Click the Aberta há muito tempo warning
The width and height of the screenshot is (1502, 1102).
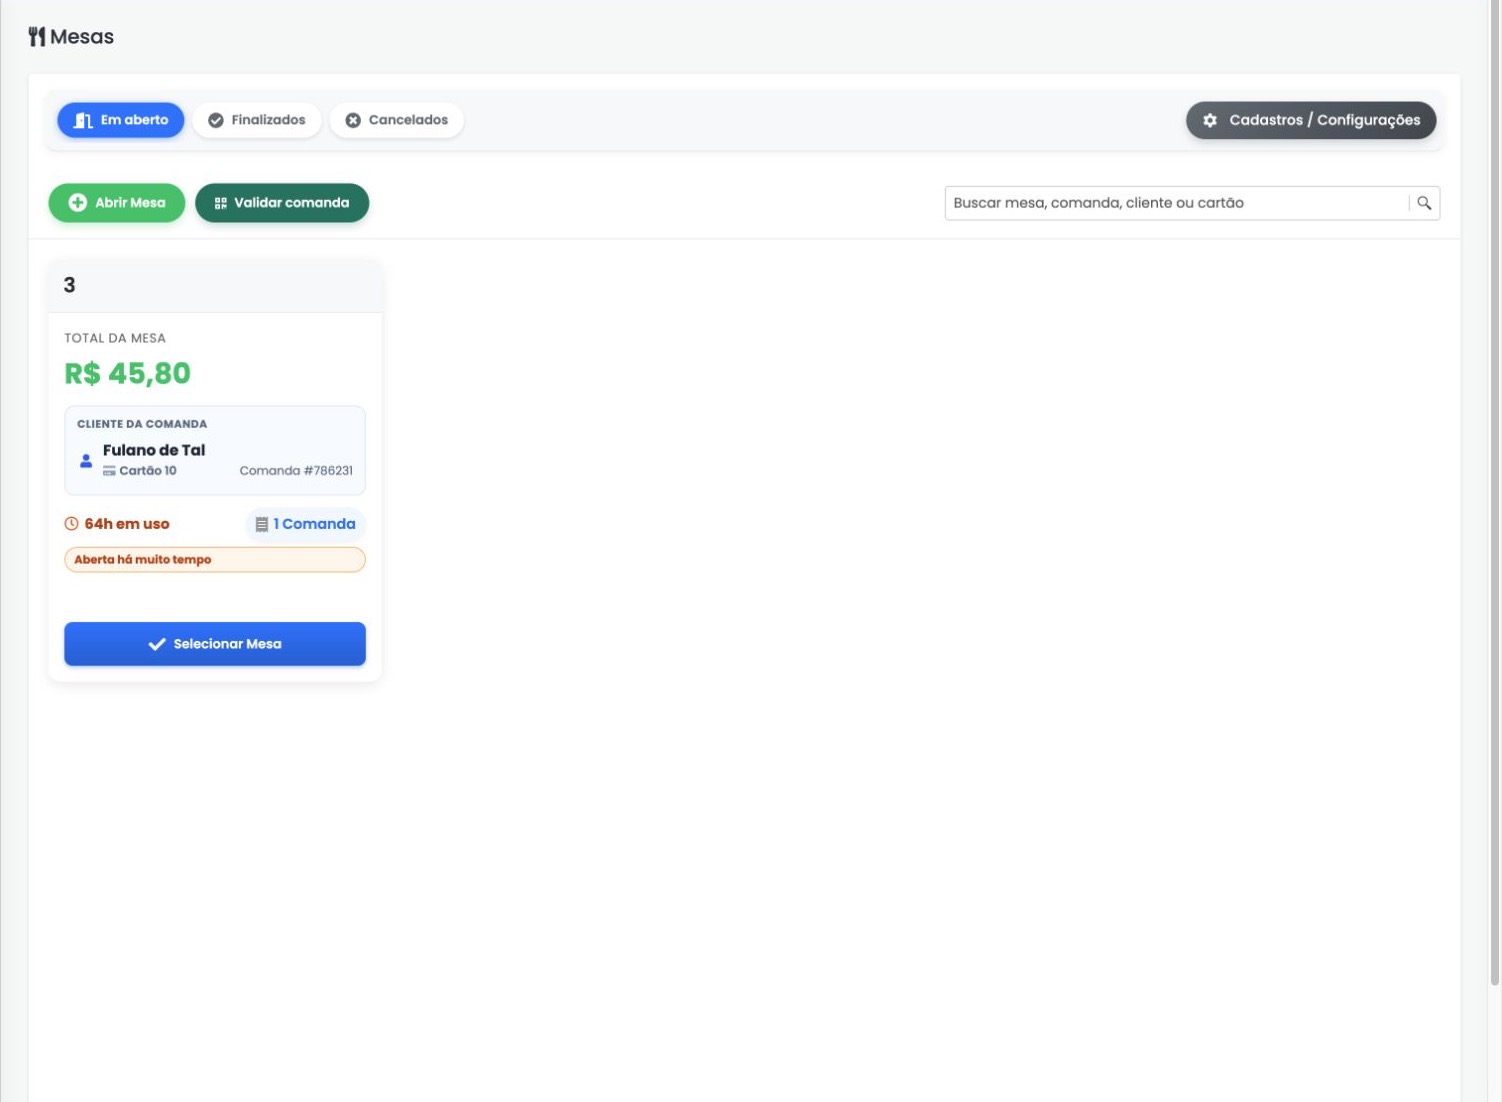point(215,560)
